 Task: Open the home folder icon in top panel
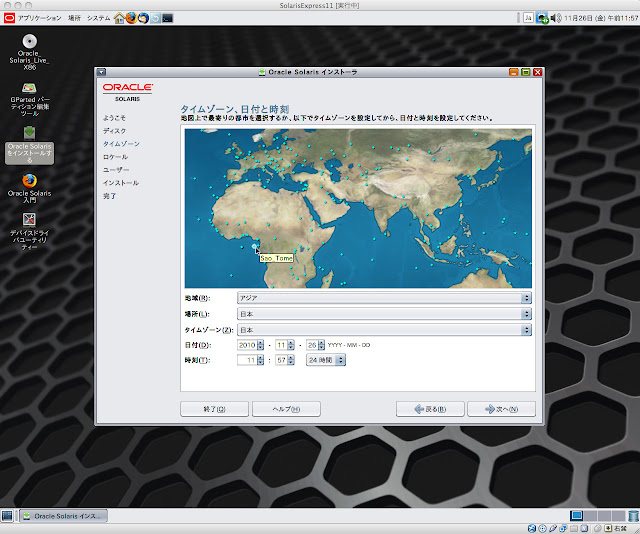point(119,18)
